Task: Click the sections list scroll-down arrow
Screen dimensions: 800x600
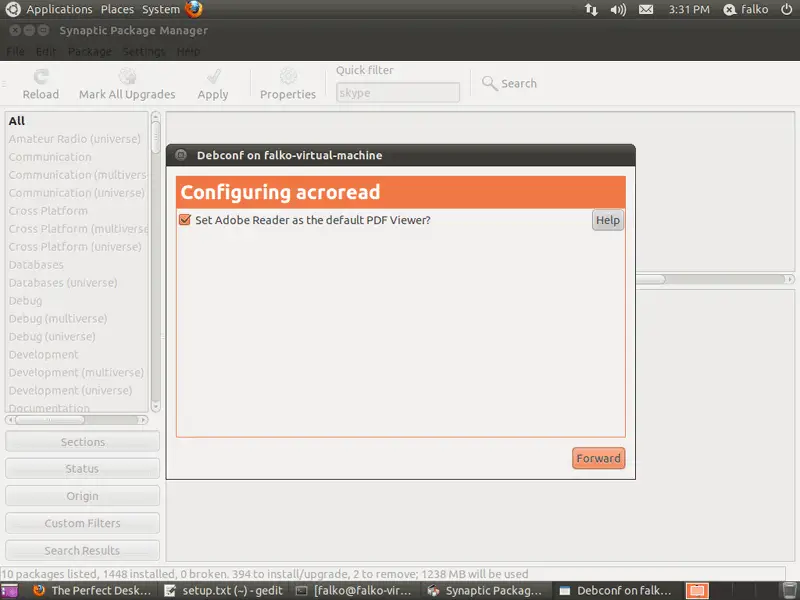Action: pyautogui.click(x=156, y=407)
